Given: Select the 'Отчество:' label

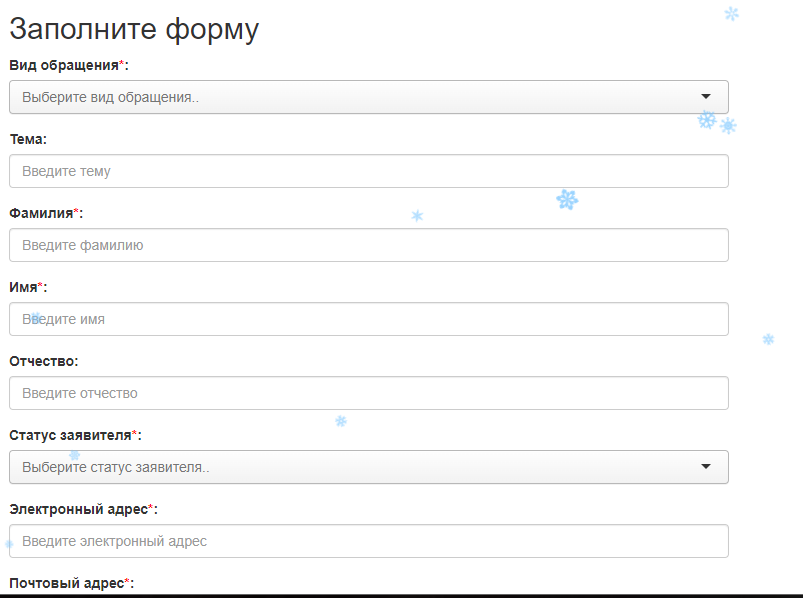Looking at the screenshot, I should (44, 361).
